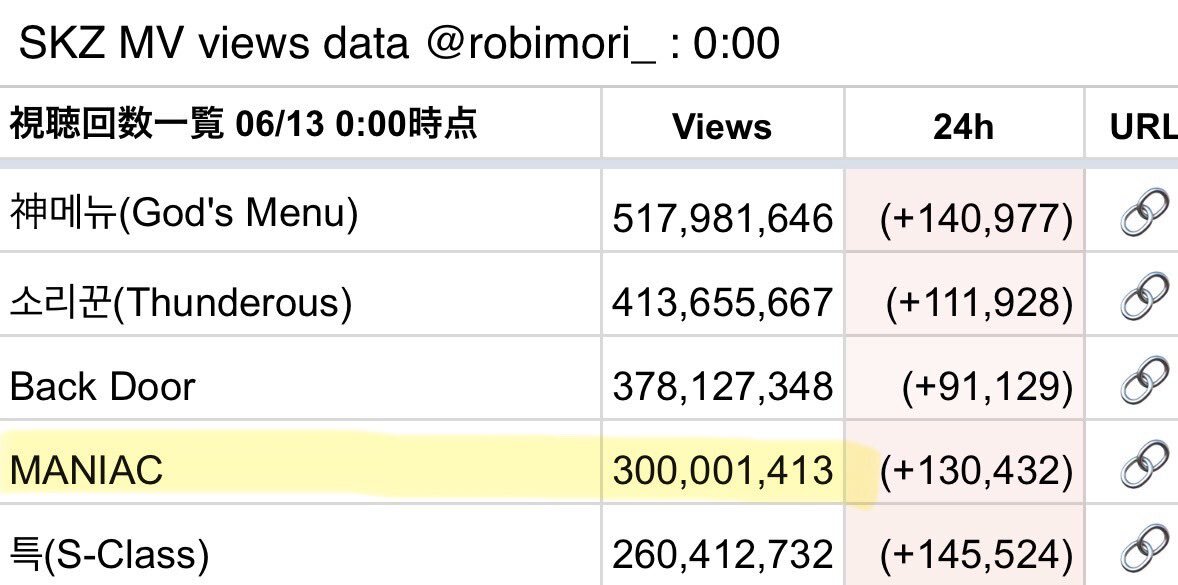Open the Back Door link icon
Viewport: 1178px width, 585px height.
coord(1145,381)
